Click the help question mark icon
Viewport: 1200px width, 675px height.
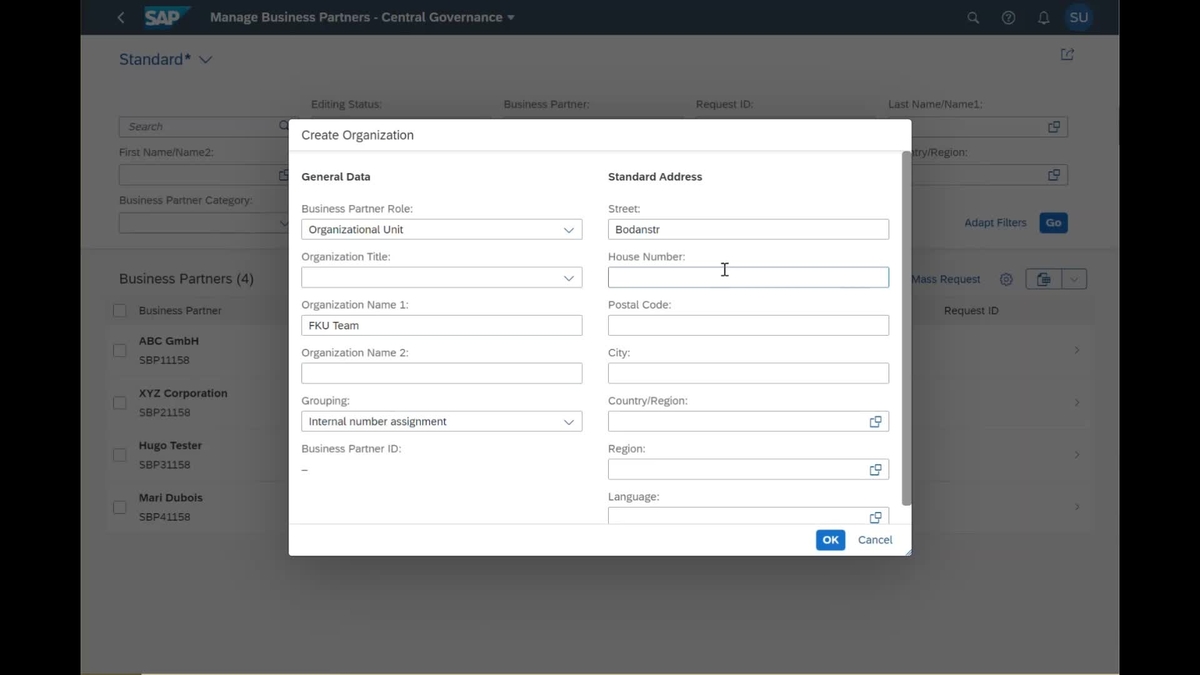click(x=1007, y=17)
